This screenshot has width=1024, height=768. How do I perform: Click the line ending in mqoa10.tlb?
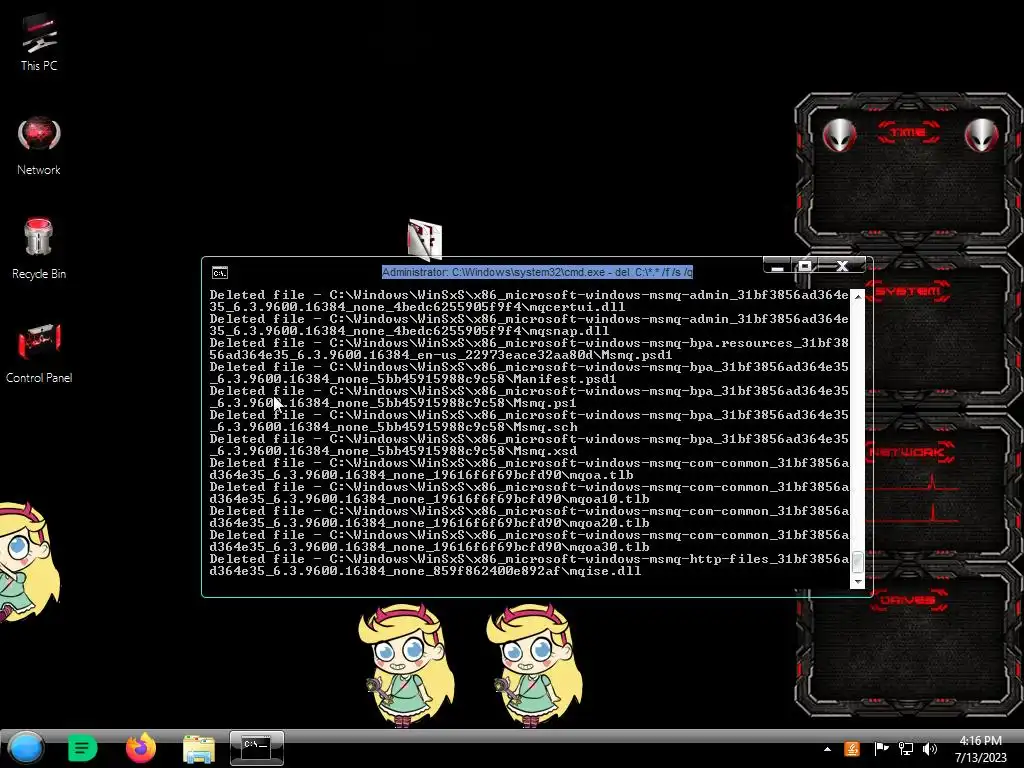tap(529, 493)
